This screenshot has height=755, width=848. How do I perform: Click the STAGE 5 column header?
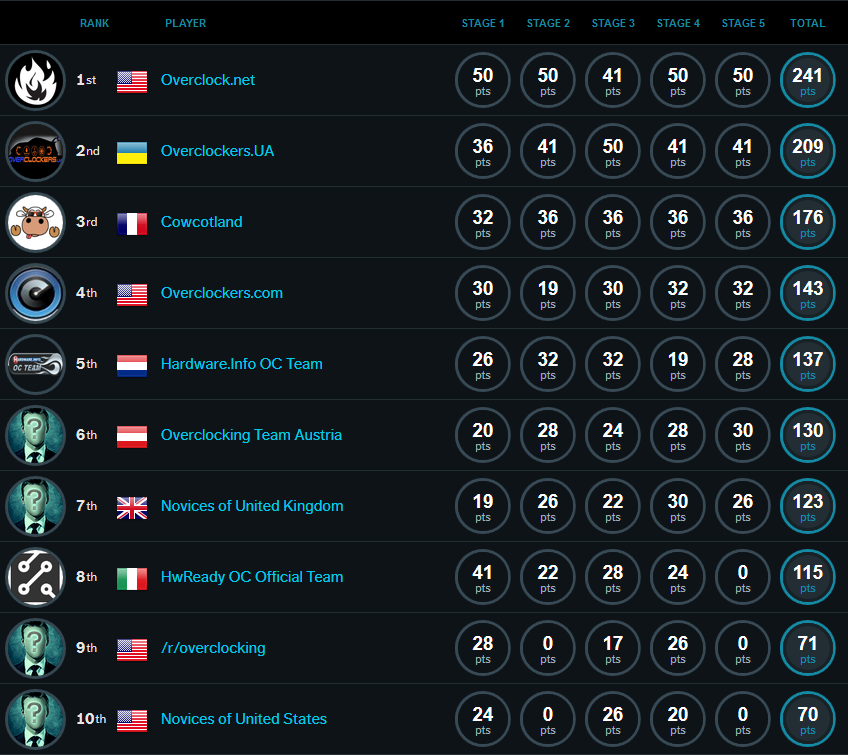(x=743, y=23)
